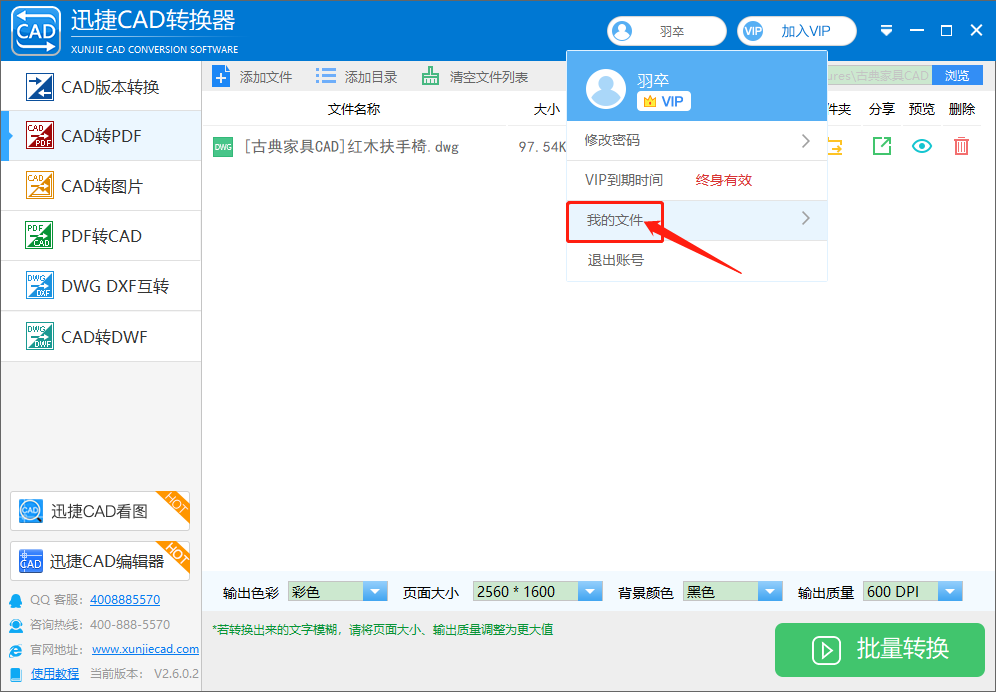Click the 分享 column header

tap(882, 109)
